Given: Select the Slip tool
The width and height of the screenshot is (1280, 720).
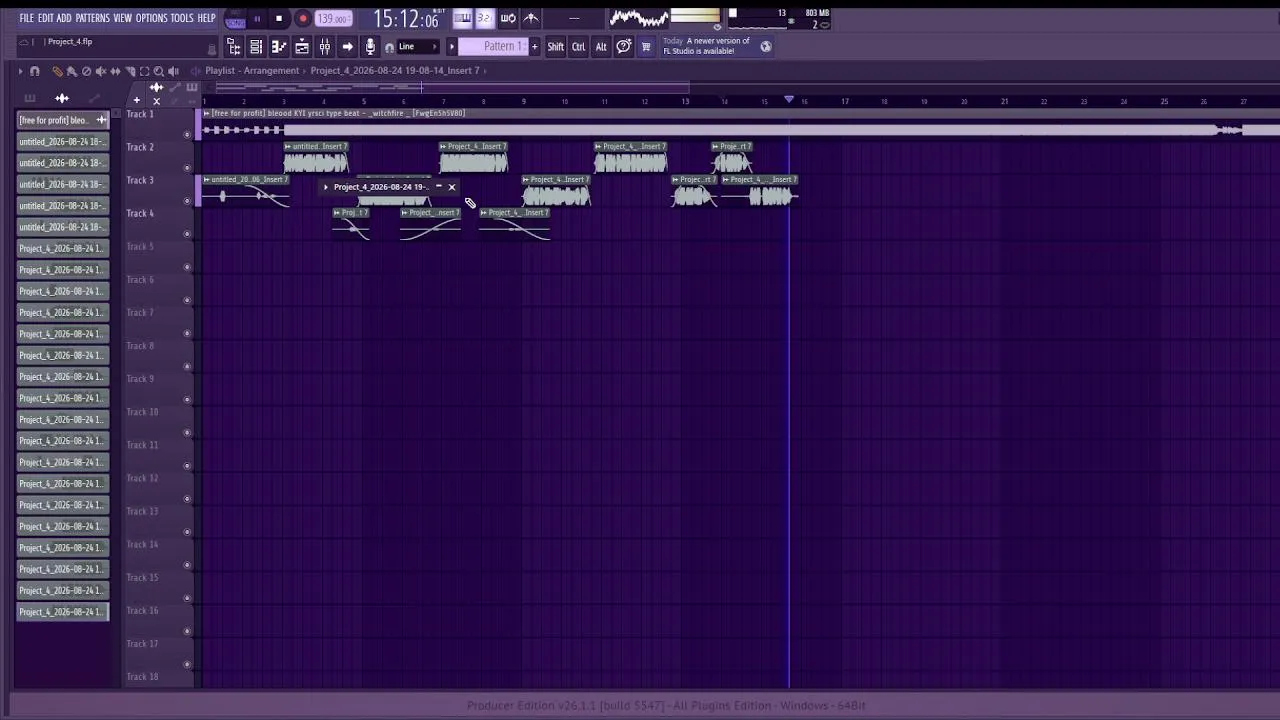Looking at the screenshot, I should pos(115,71).
